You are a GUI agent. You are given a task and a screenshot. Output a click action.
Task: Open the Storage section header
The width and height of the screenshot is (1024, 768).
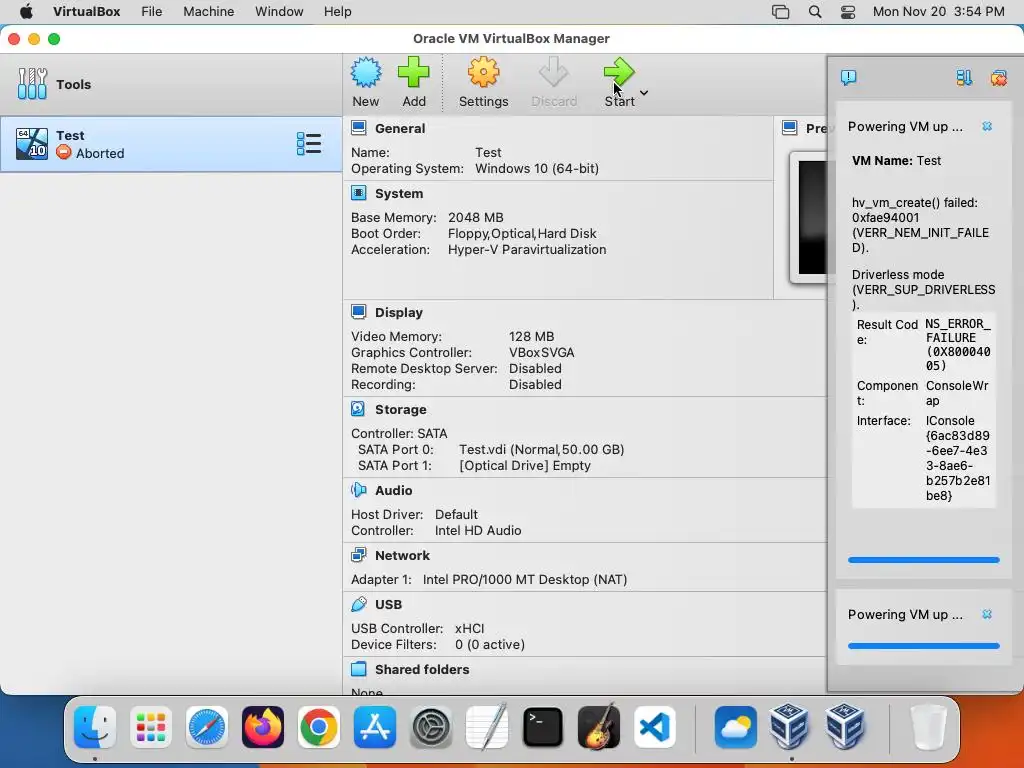click(400, 409)
